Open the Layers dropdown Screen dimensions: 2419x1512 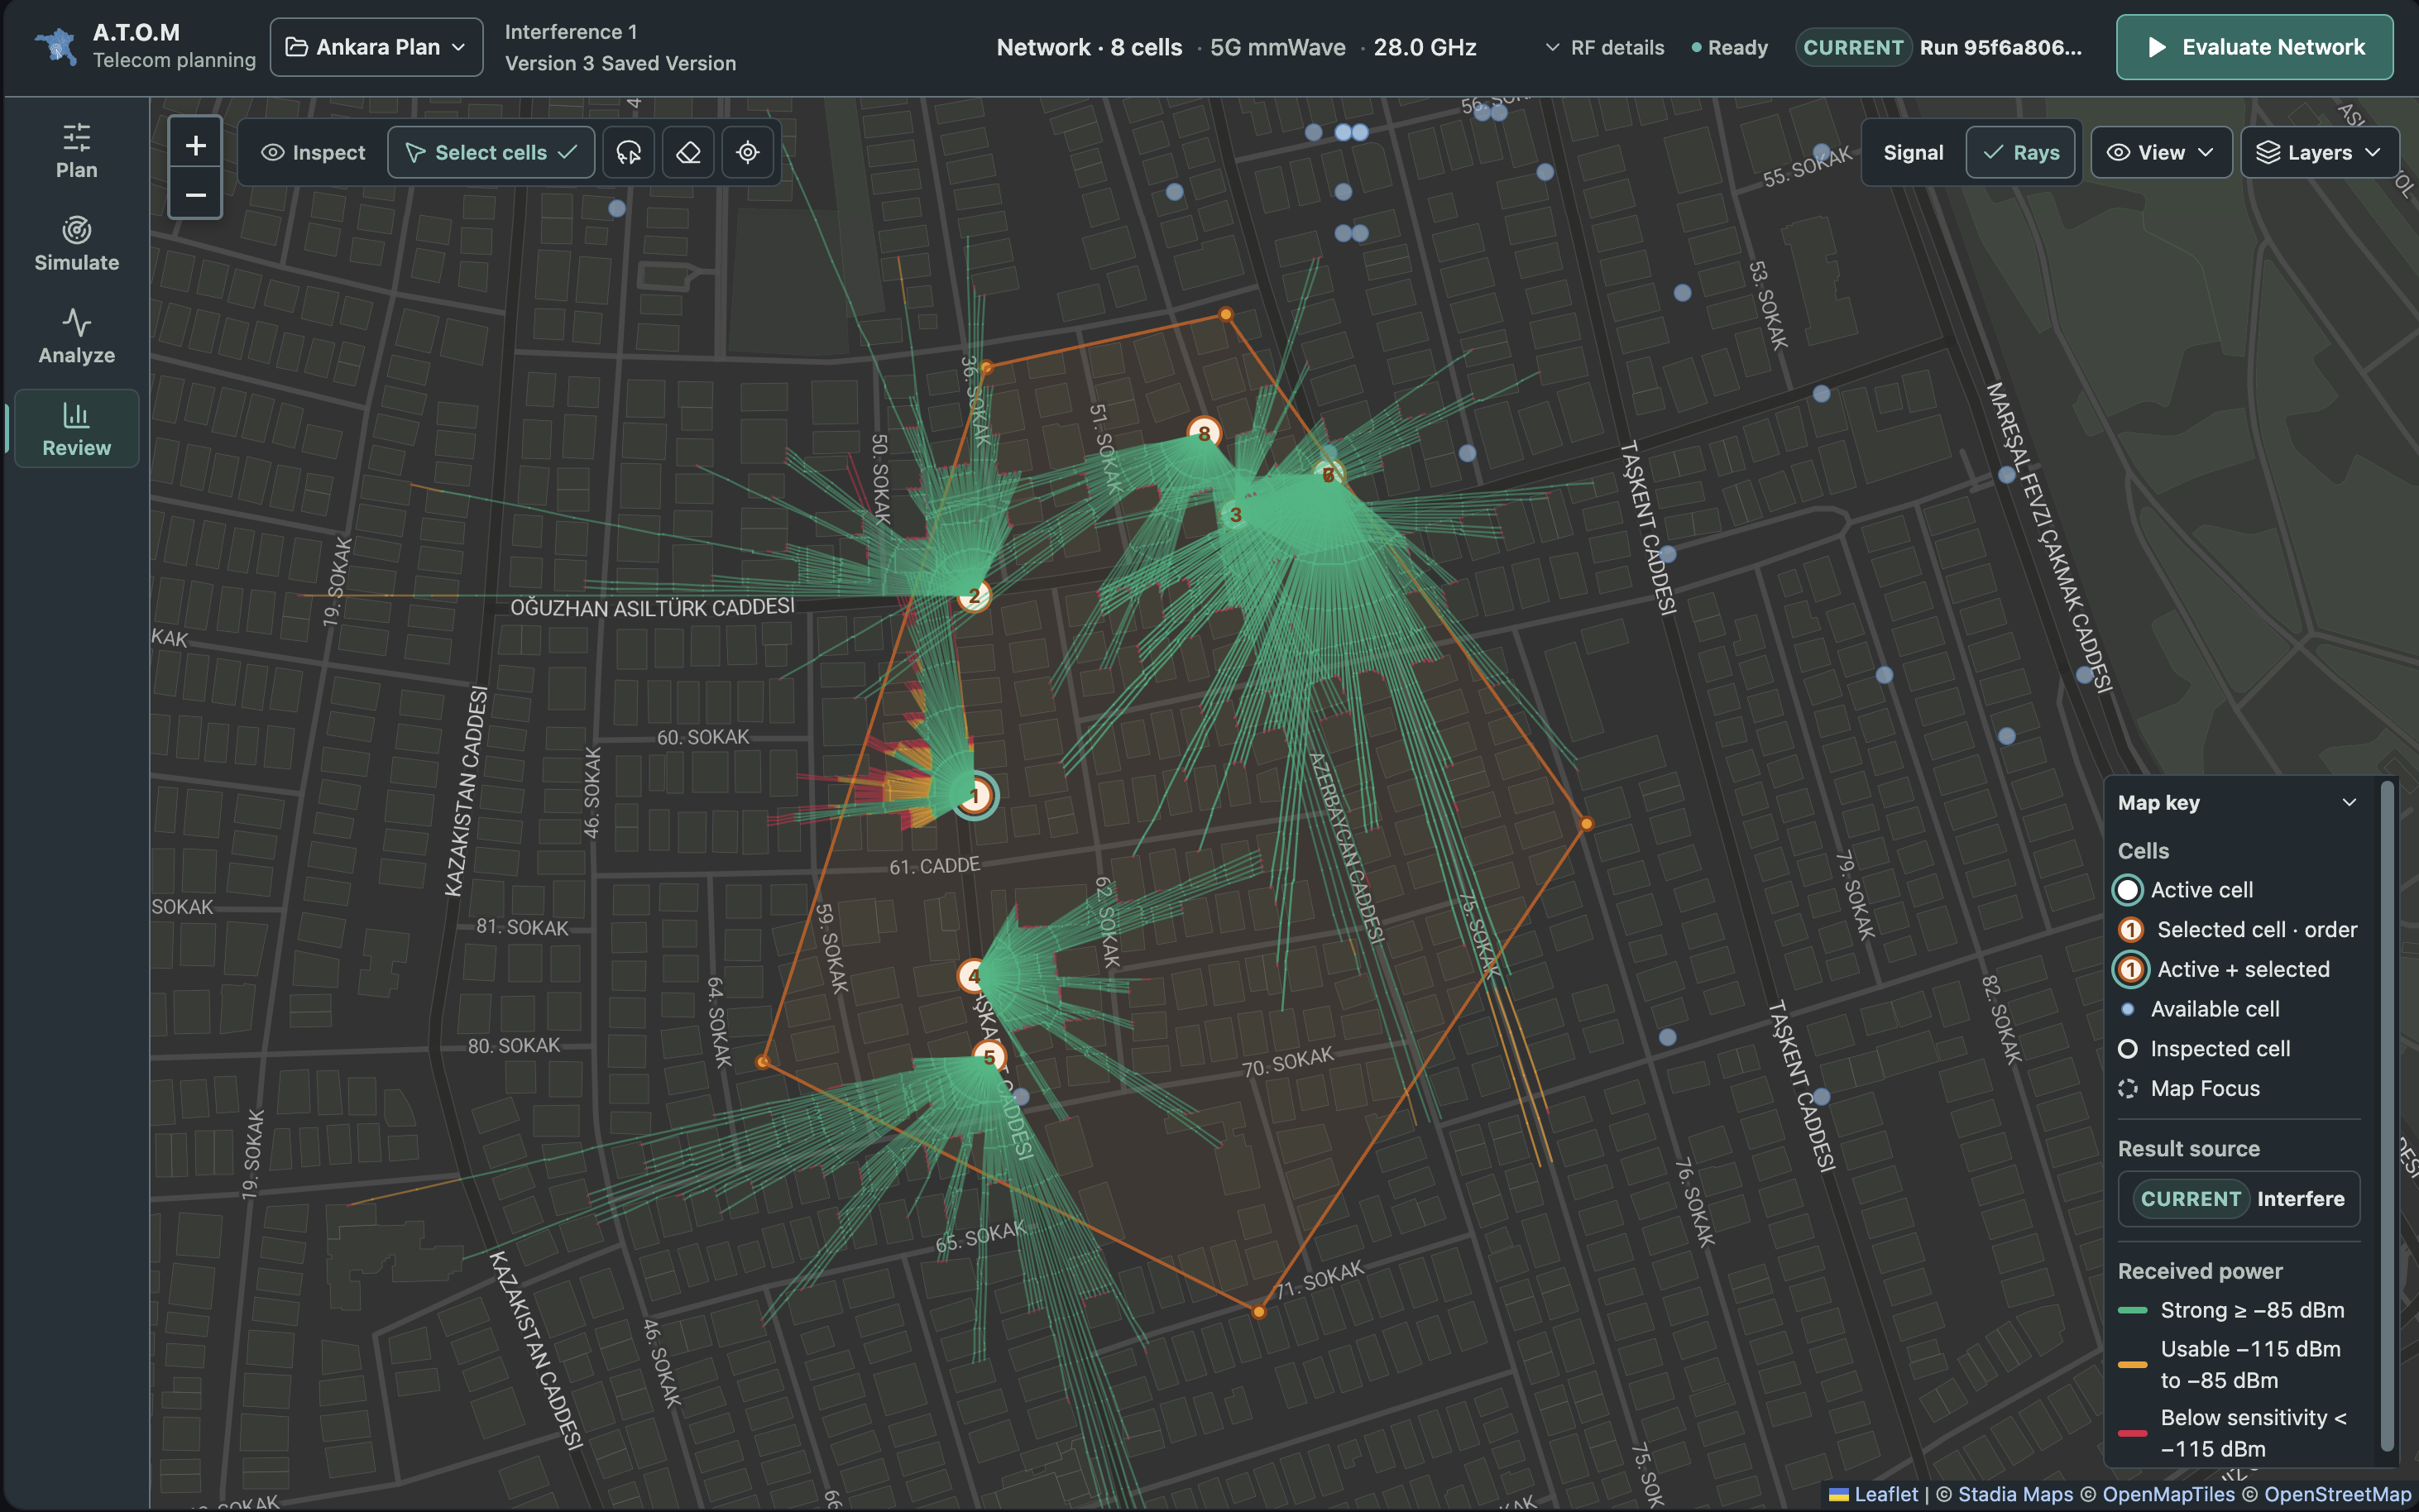pos(2319,152)
